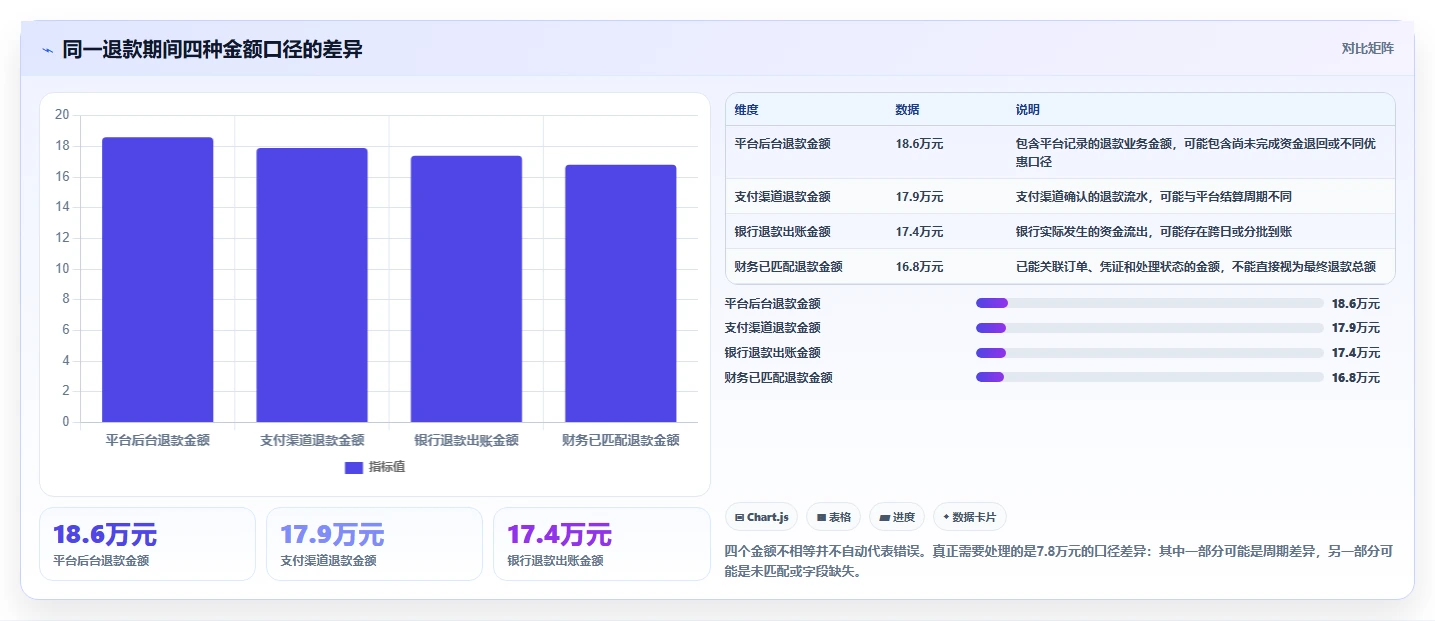Click the lightning icon beside the title
This screenshot has height=621, width=1435.
click(47, 50)
